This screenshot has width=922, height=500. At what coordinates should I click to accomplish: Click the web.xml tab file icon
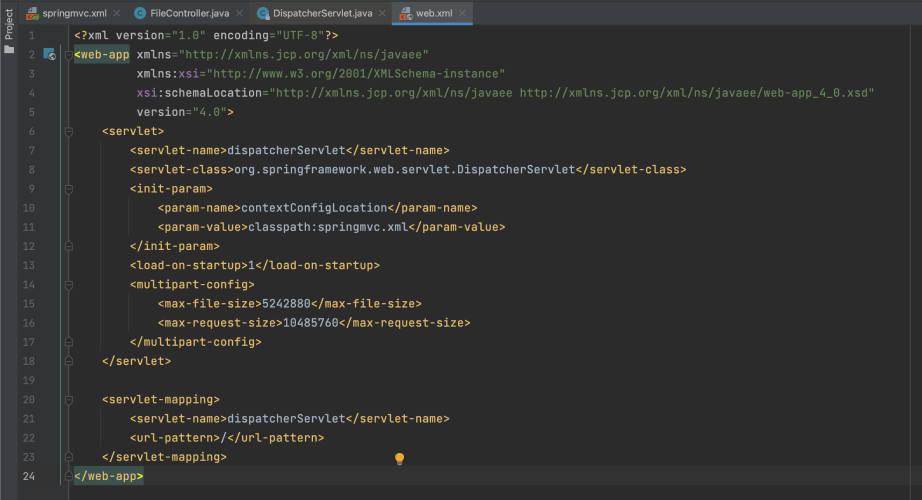point(407,14)
